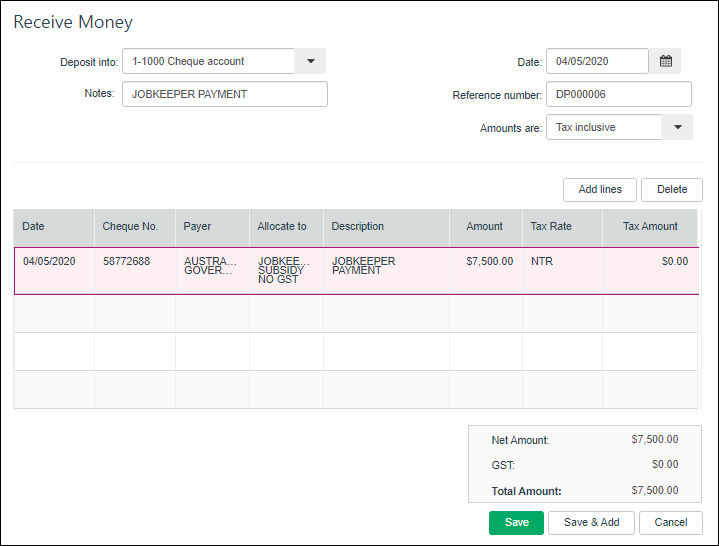Click the Save & Add button
The width and height of the screenshot is (719, 546).
[x=591, y=522]
